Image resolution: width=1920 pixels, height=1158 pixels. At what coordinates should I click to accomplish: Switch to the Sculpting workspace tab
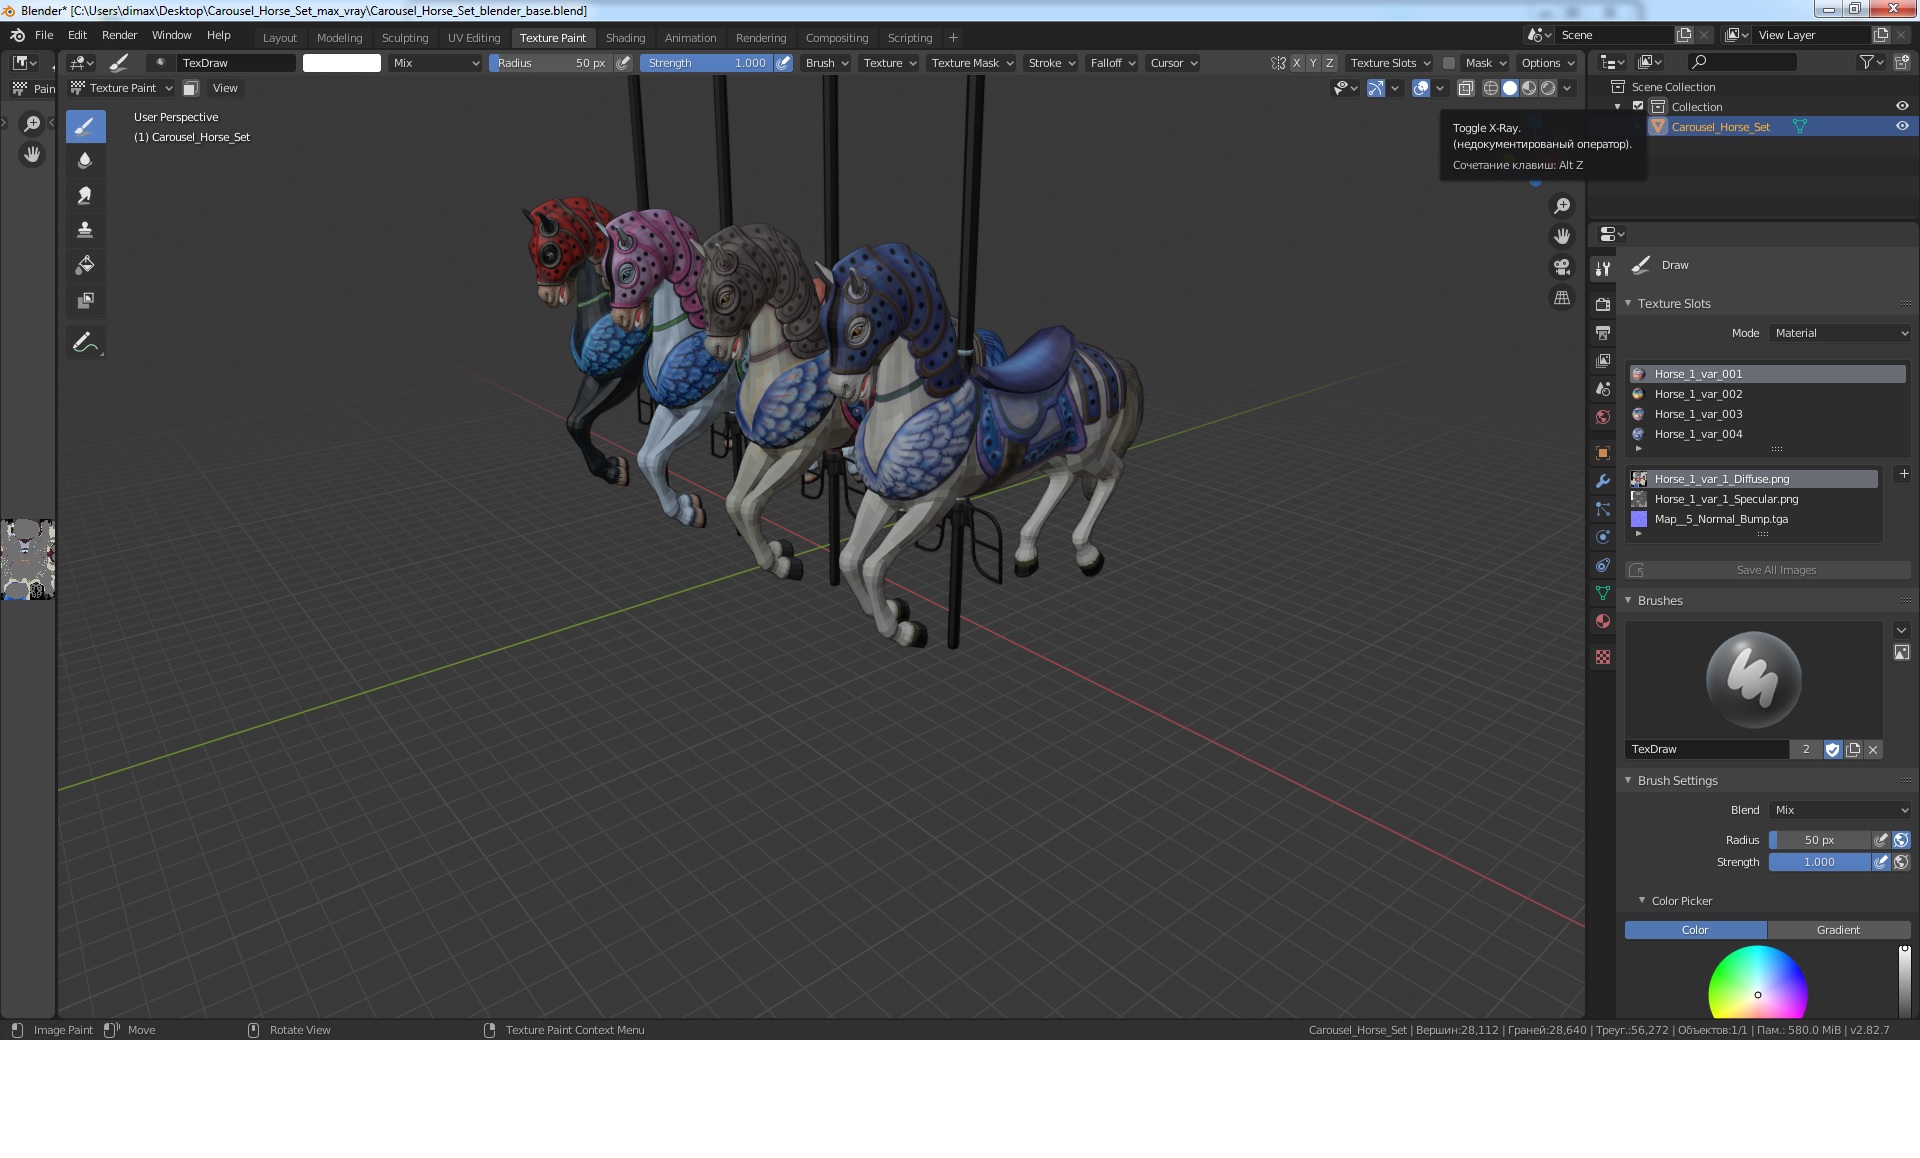pos(405,38)
